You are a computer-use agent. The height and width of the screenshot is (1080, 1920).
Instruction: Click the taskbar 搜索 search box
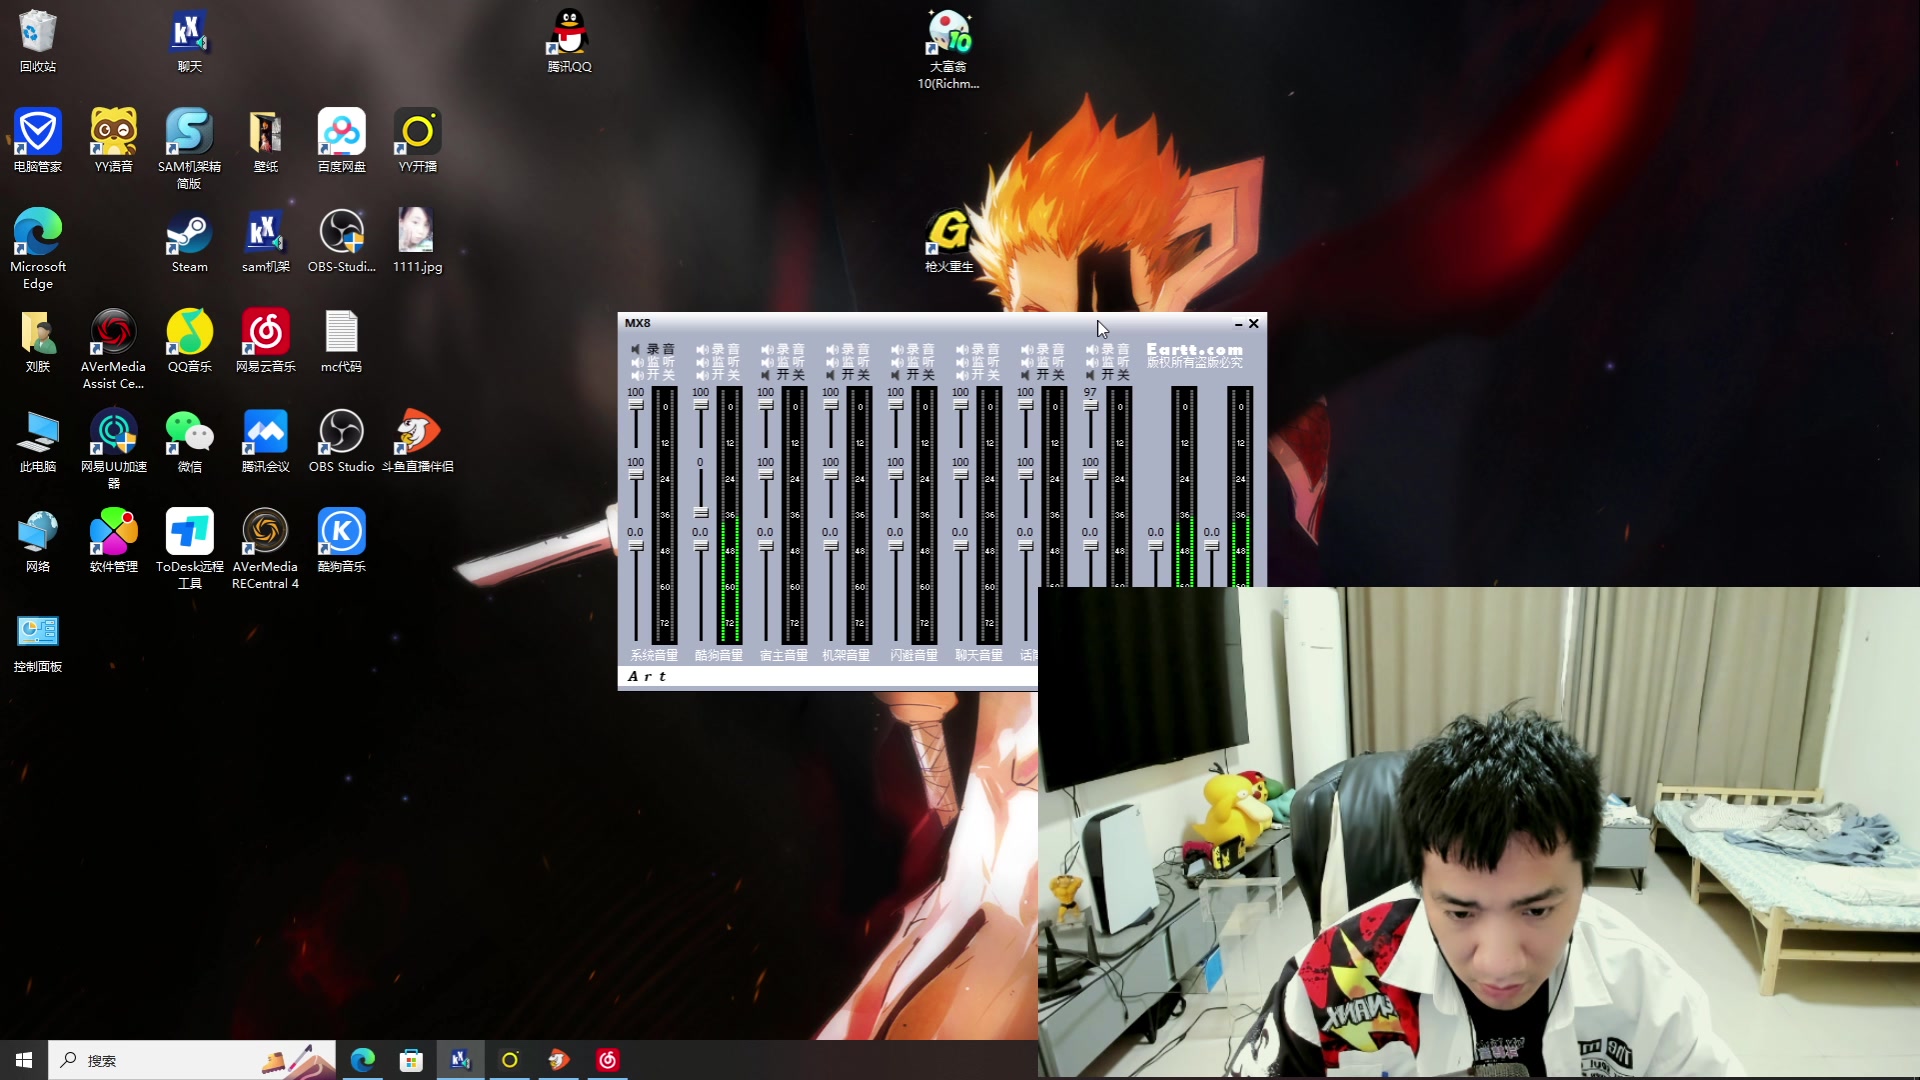pos(192,1060)
